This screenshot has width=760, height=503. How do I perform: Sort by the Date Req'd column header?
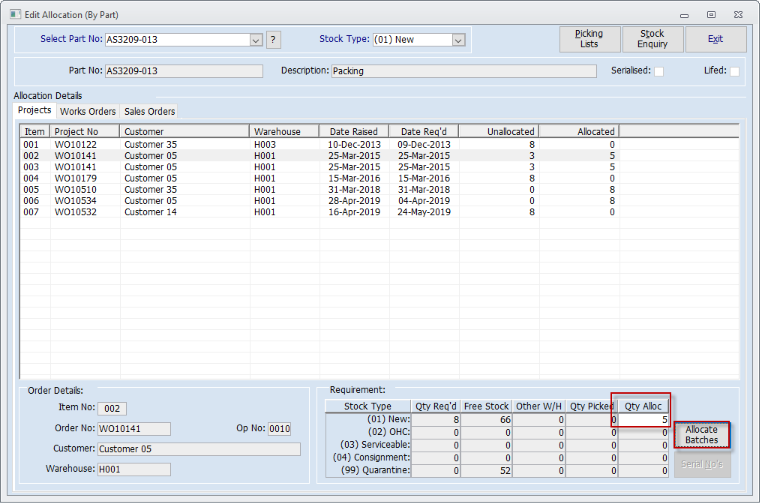pyautogui.click(x=424, y=131)
